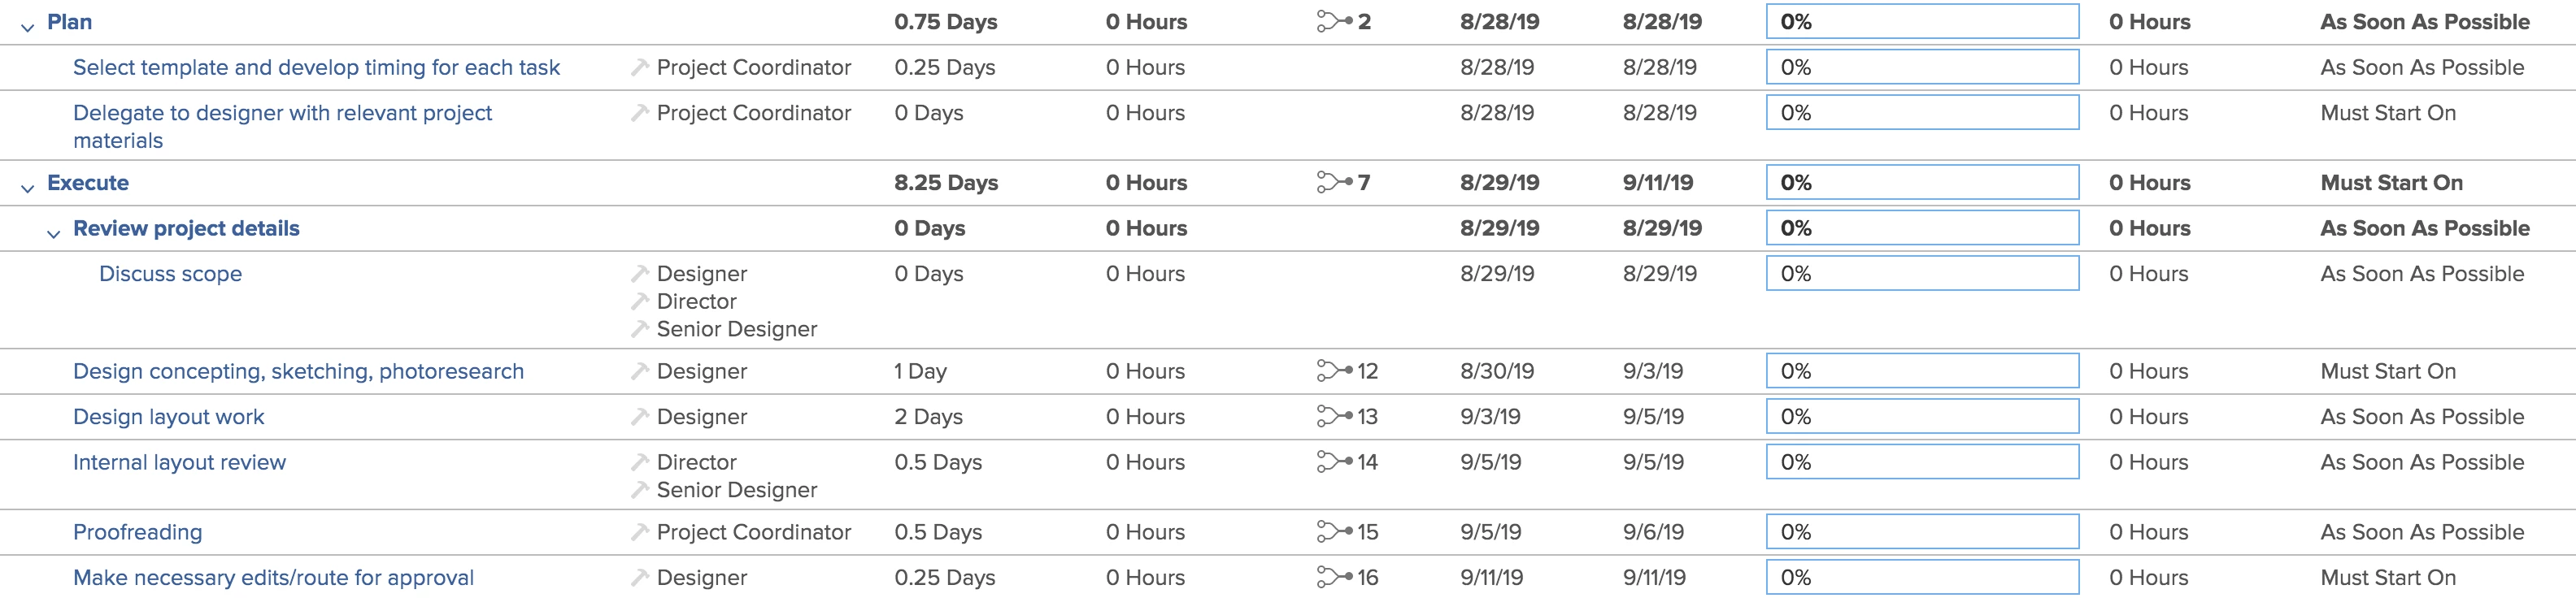Open Delegate to designer task
The image size is (2576, 598).
coord(282,126)
